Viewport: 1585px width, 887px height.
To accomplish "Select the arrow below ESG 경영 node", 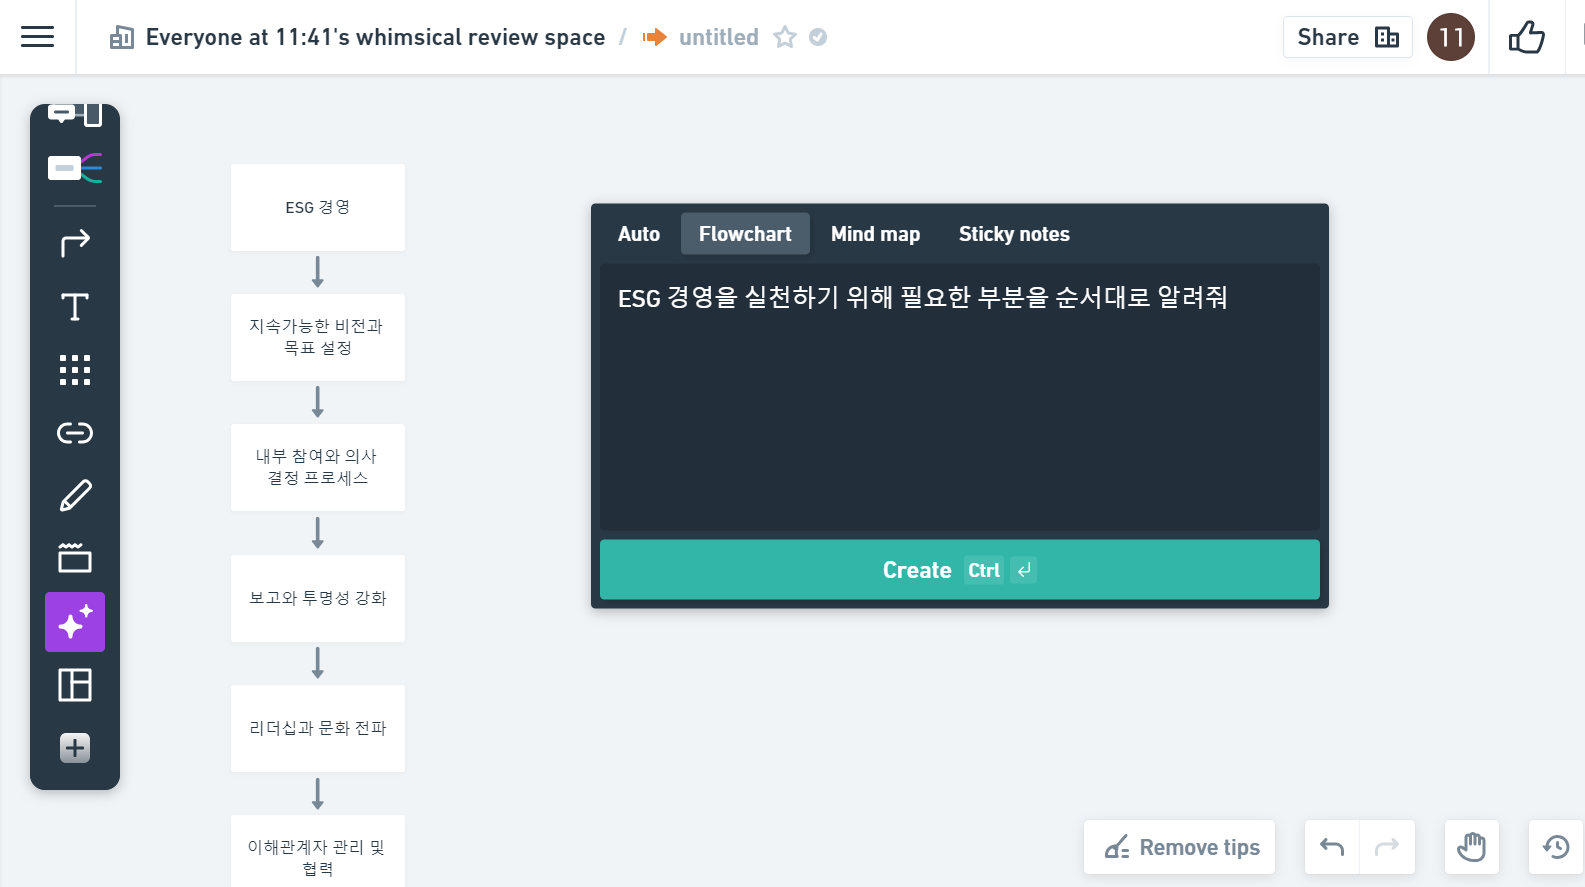I will [318, 272].
